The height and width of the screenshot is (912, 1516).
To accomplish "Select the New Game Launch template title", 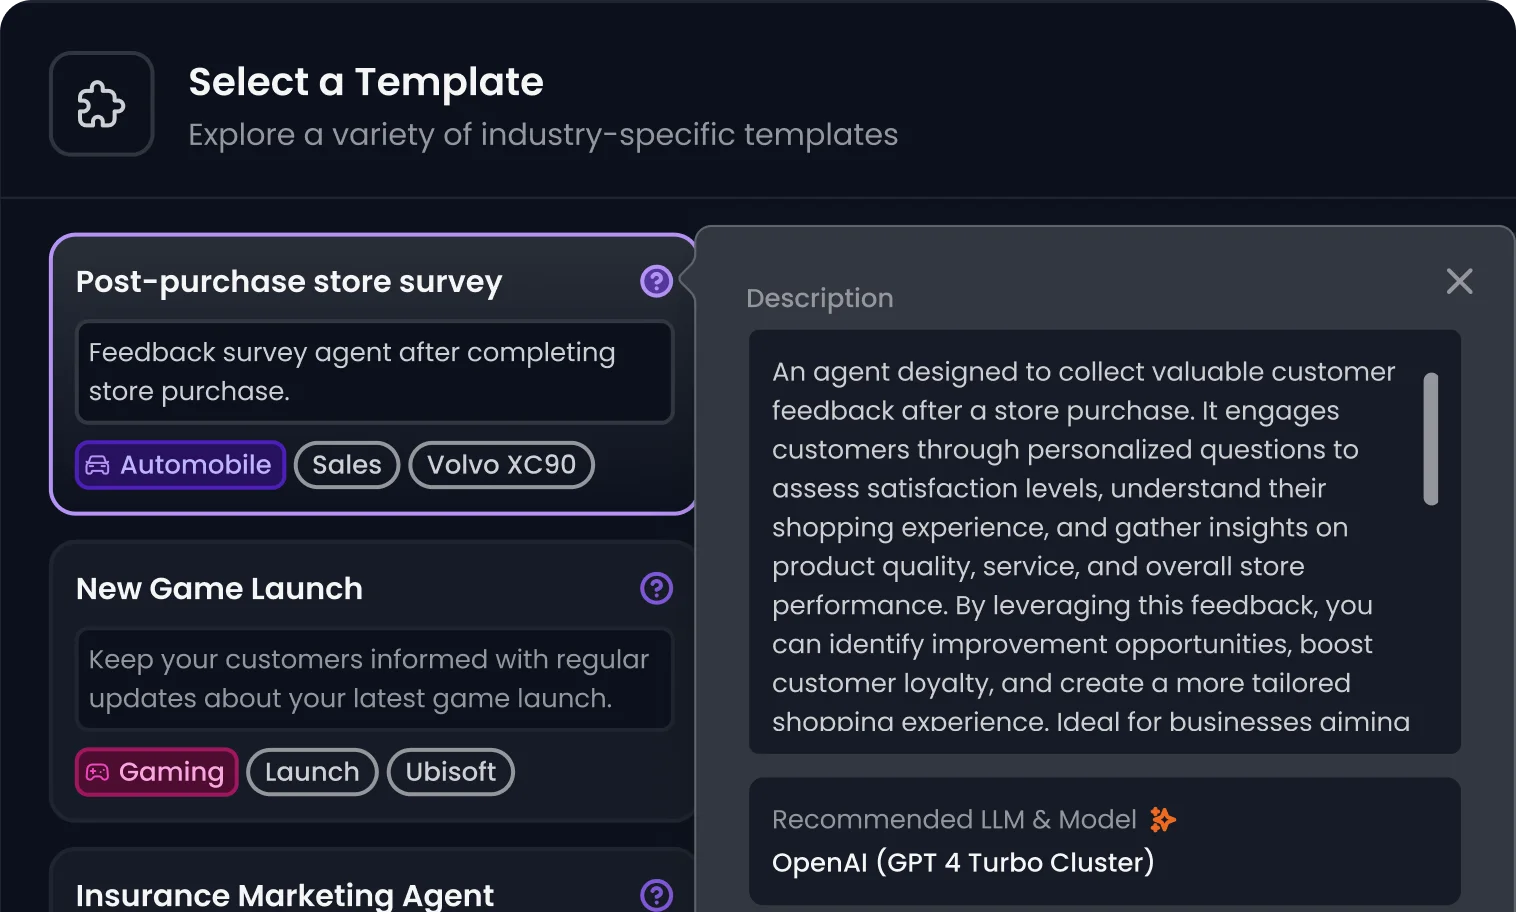I will 219,589.
